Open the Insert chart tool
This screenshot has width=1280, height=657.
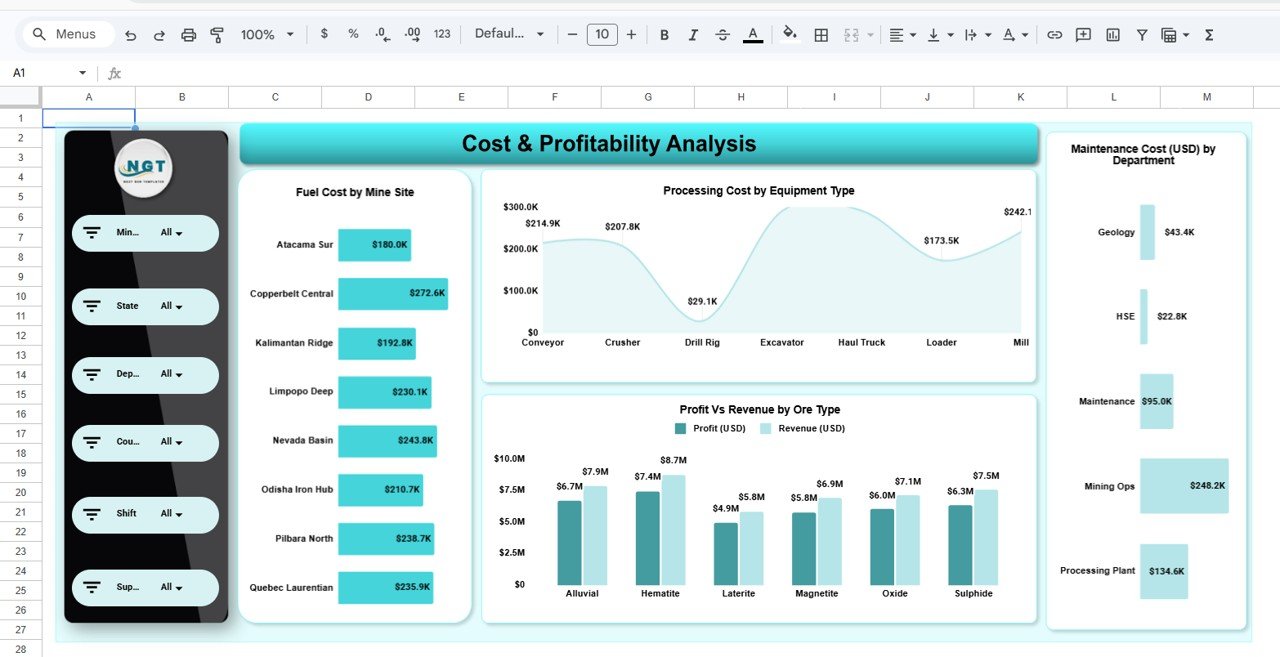point(1113,35)
